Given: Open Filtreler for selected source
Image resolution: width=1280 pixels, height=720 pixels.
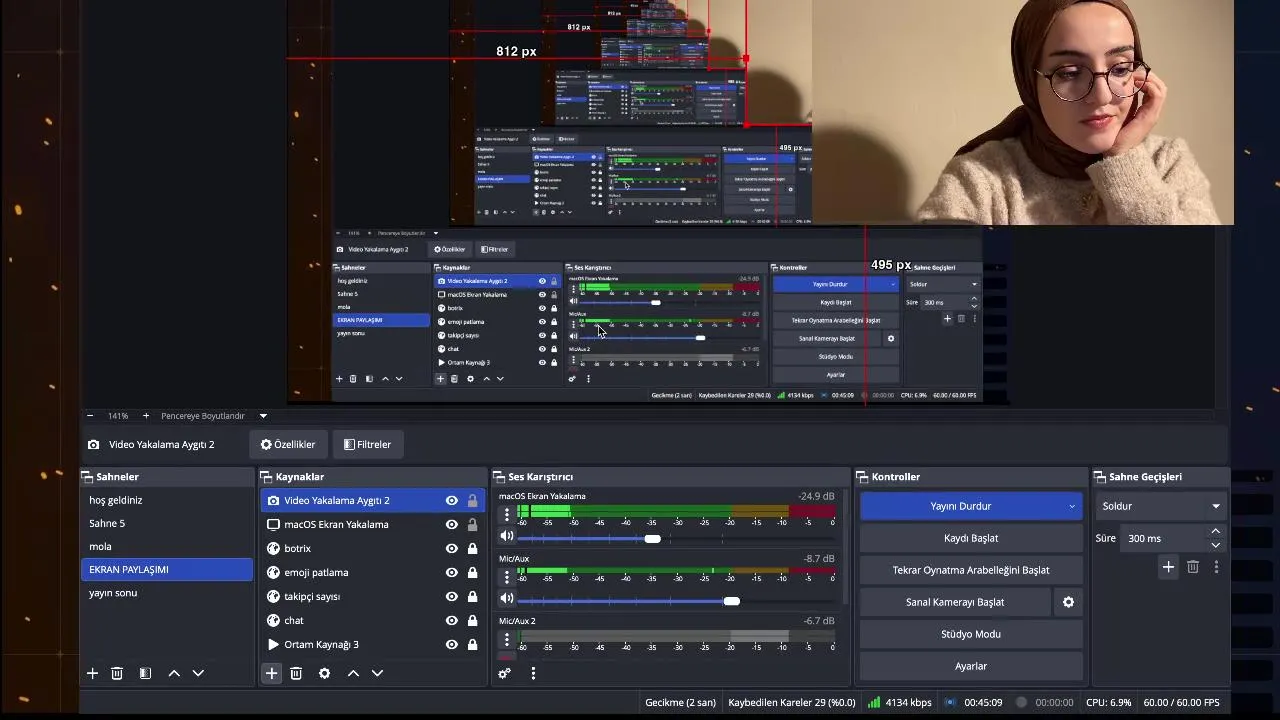Looking at the screenshot, I should (367, 445).
